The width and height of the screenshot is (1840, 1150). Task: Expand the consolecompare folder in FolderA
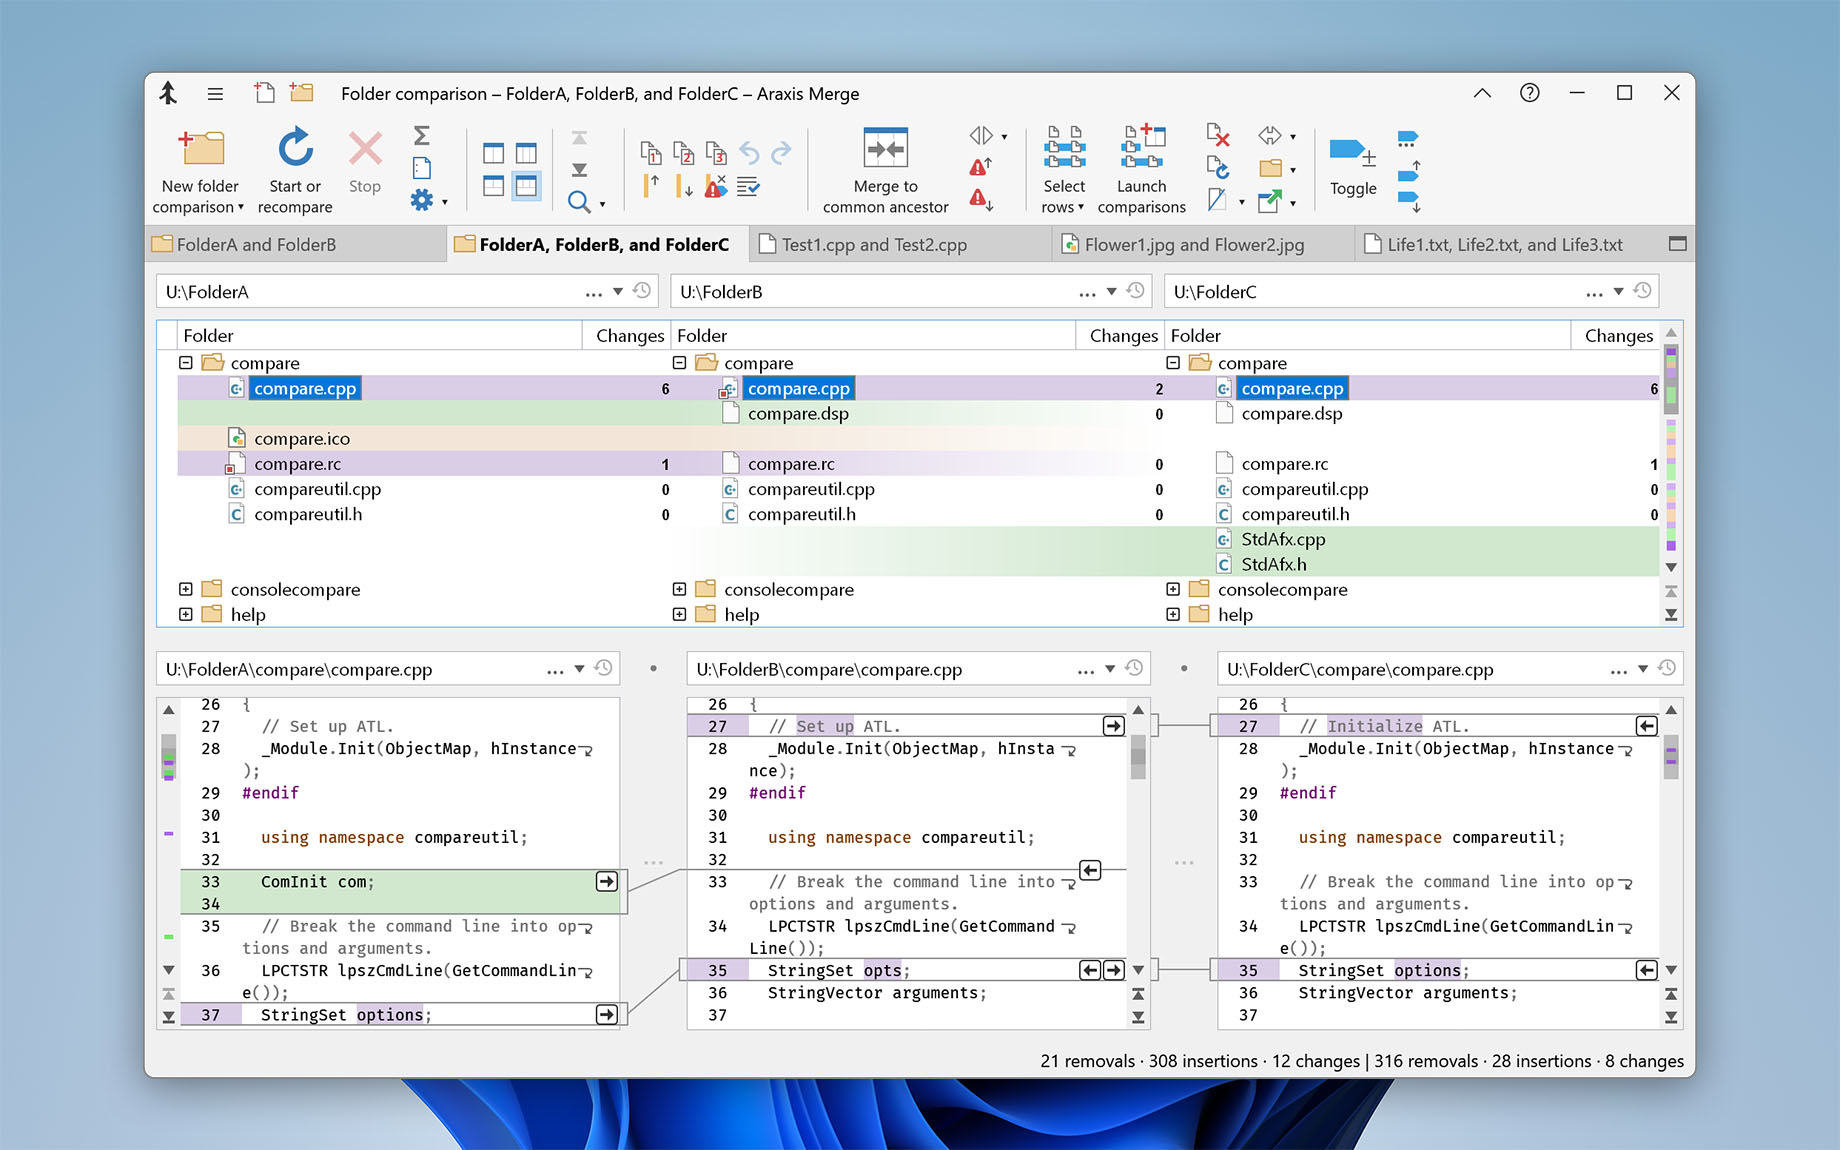coord(186,589)
